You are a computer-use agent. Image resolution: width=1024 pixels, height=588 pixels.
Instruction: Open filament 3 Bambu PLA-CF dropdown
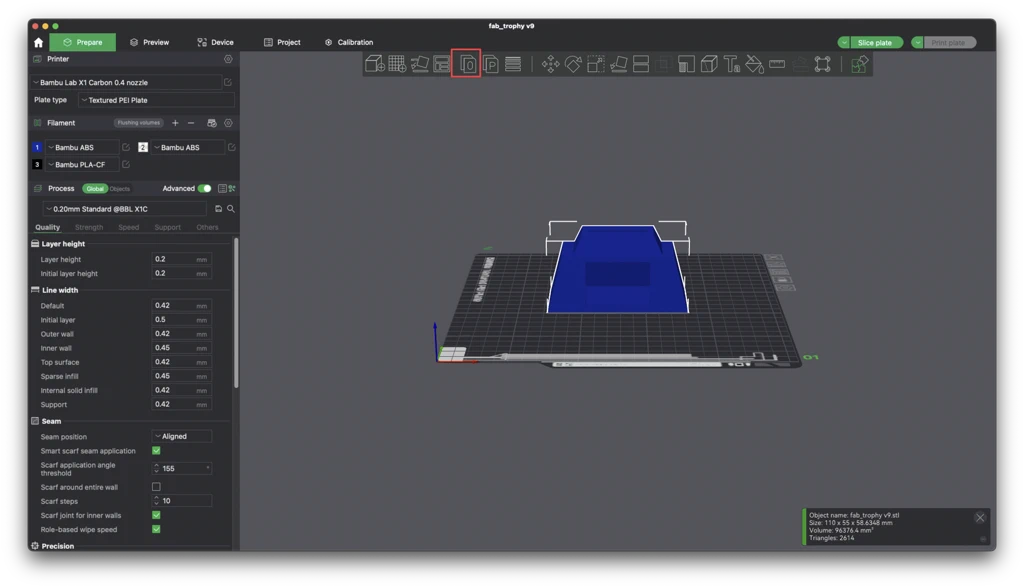[x=83, y=165]
